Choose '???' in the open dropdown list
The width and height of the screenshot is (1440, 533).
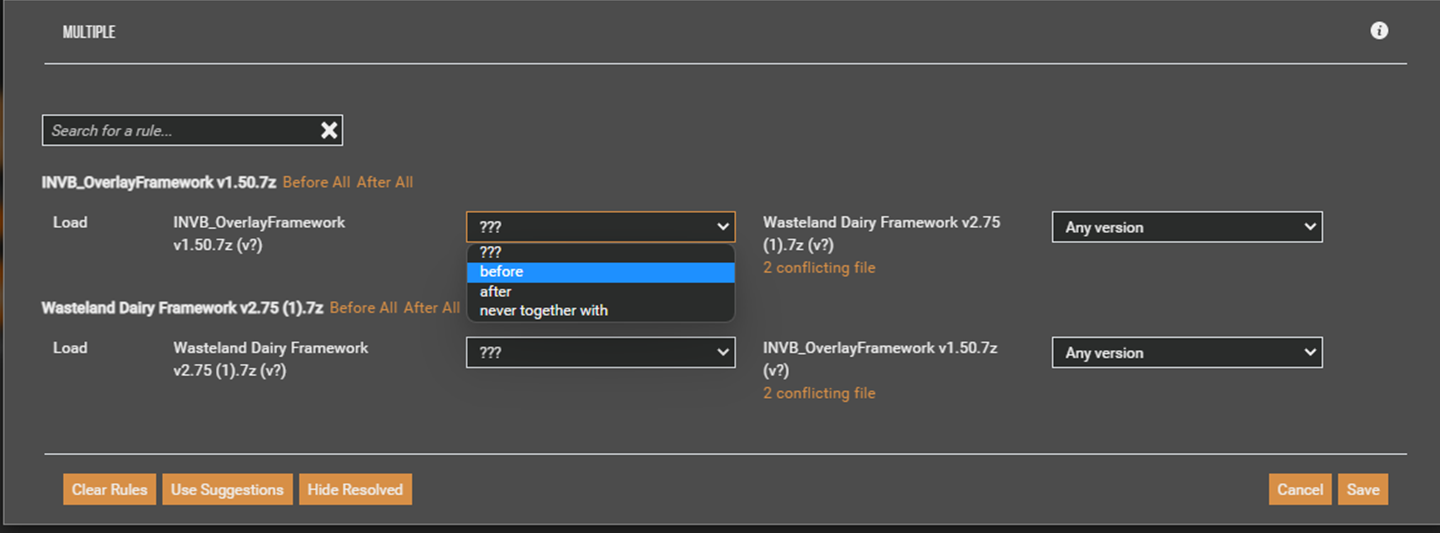click(601, 253)
